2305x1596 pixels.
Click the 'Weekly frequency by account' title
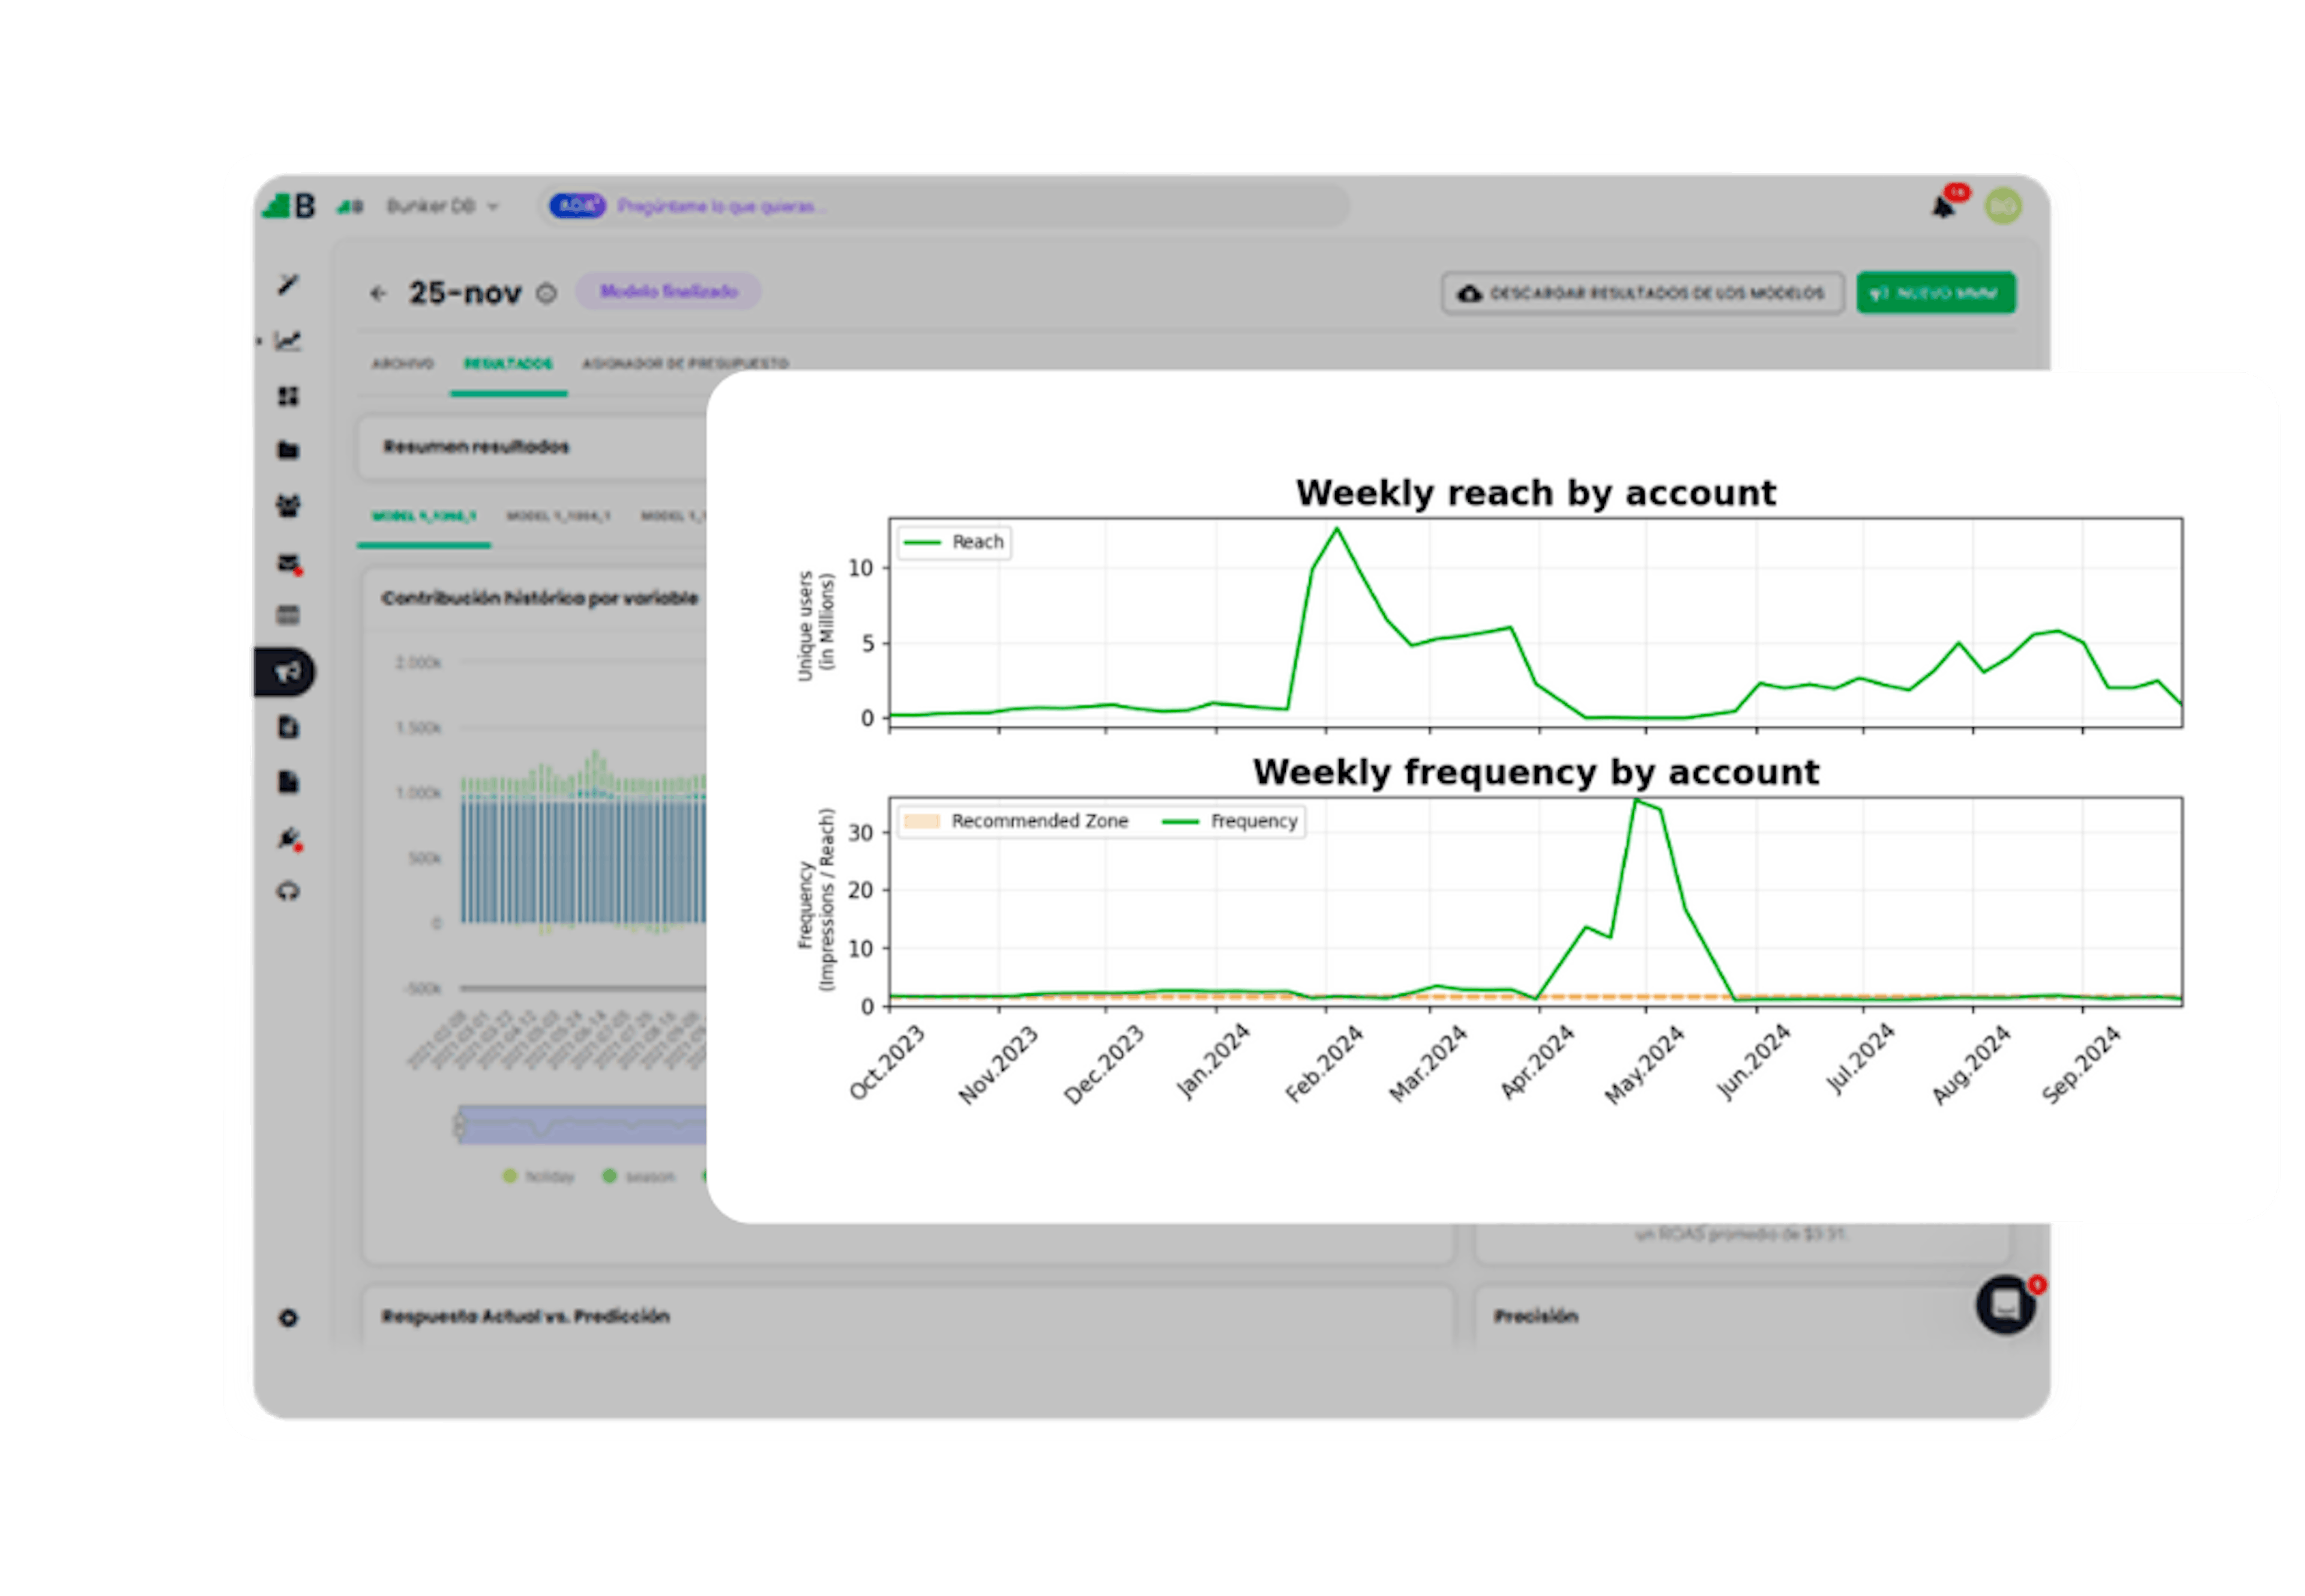(x=1535, y=772)
